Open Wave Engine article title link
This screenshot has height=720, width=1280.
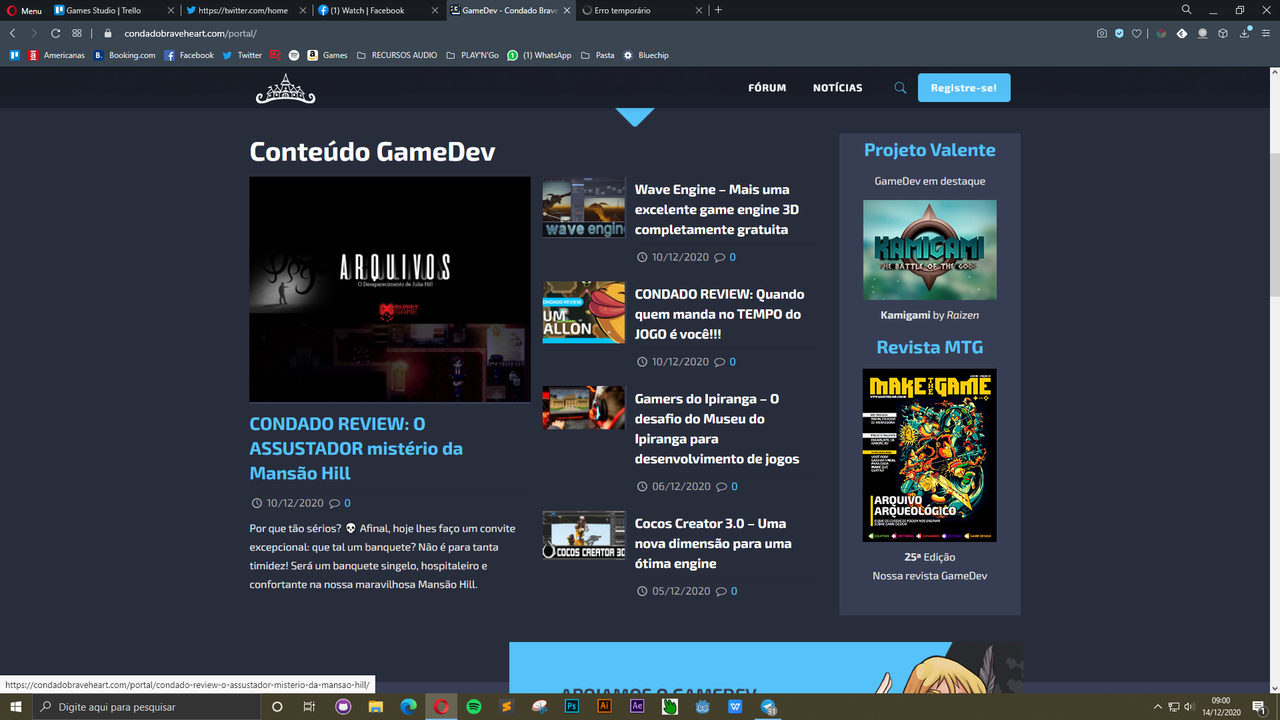point(716,209)
